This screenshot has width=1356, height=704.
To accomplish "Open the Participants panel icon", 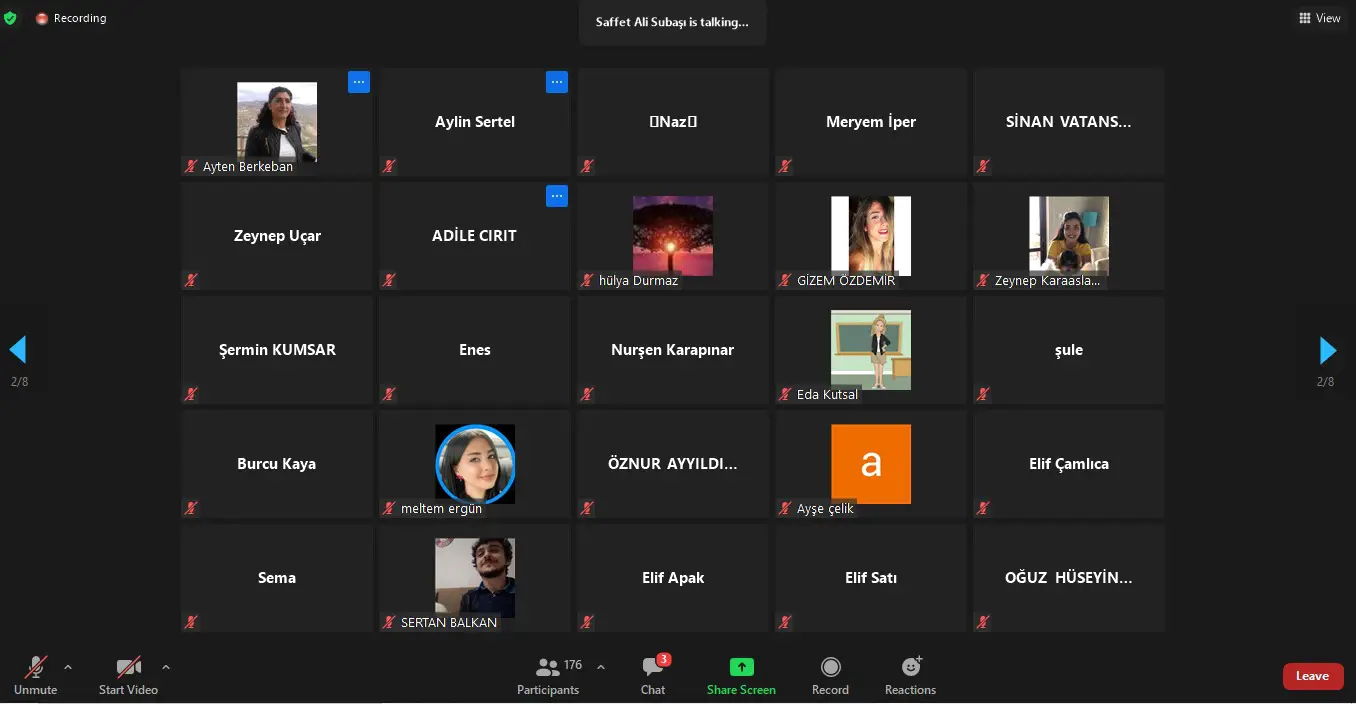I will click(x=547, y=667).
